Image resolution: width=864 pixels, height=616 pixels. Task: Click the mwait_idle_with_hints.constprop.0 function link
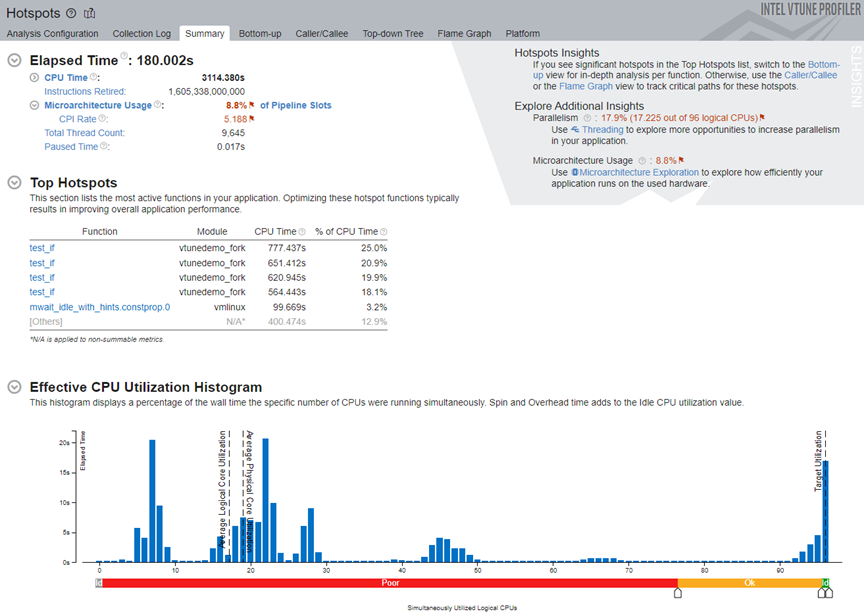[100, 307]
